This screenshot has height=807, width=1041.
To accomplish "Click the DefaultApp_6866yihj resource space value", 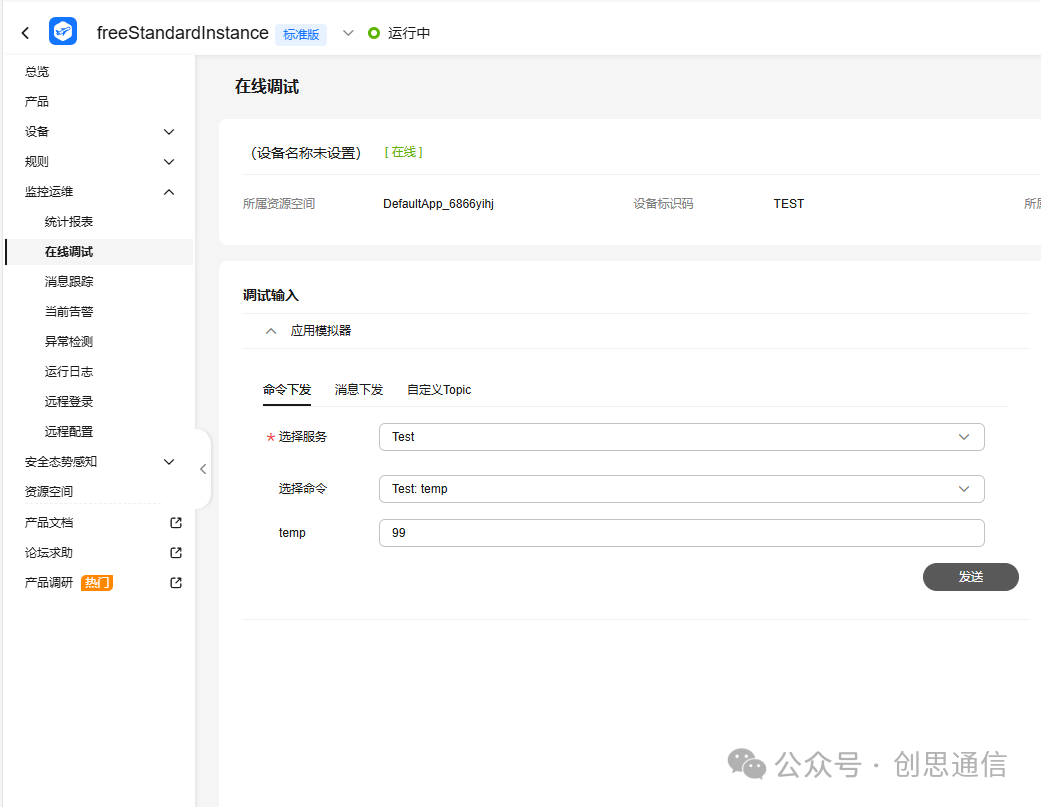I will point(438,204).
